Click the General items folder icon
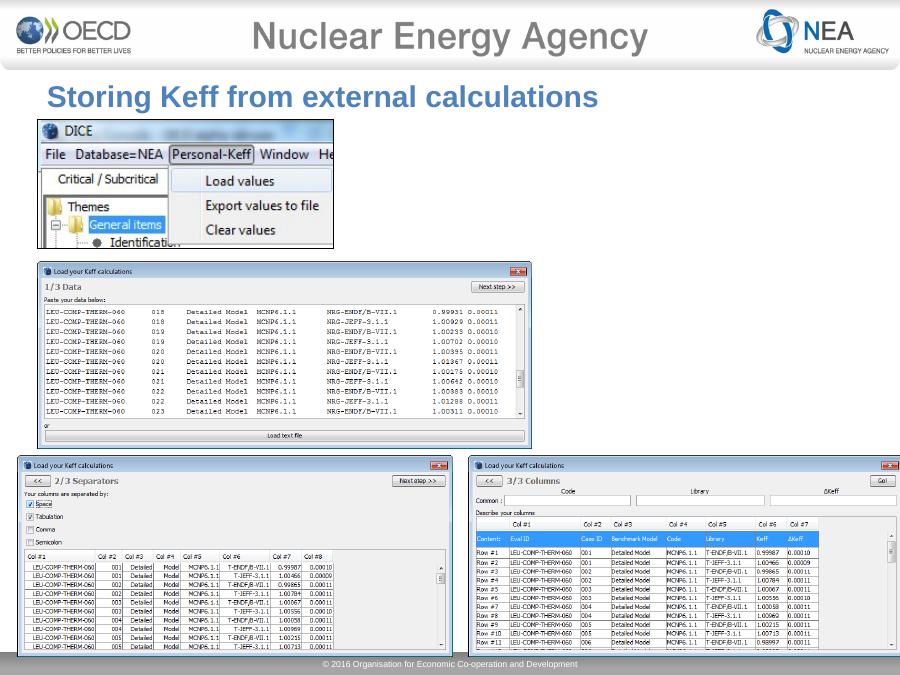The height and width of the screenshot is (675, 900). pos(75,225)
